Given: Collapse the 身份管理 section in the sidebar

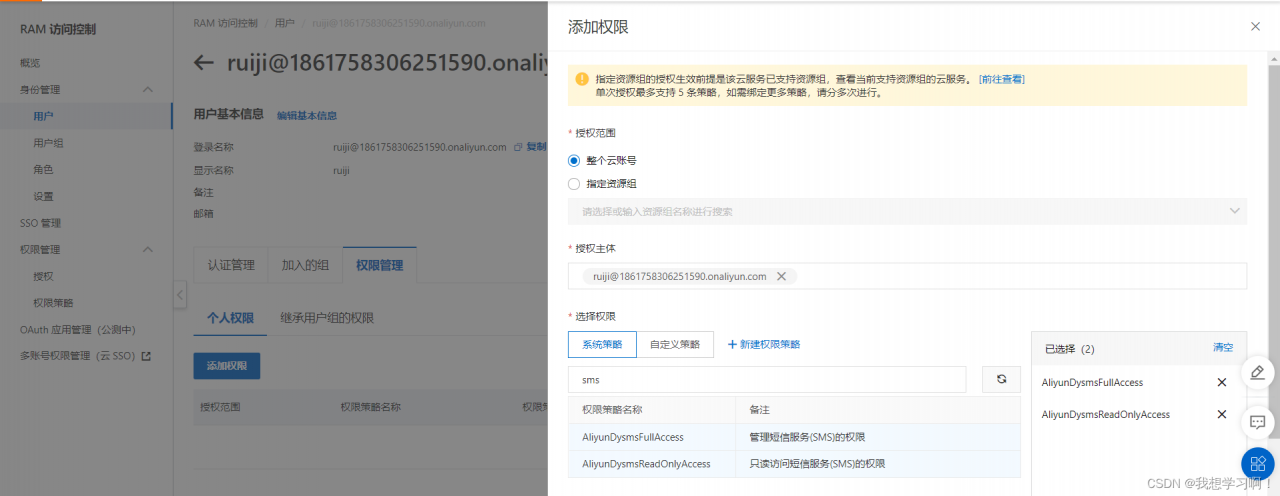Looking at the screenshot, I should pos(148,90).
